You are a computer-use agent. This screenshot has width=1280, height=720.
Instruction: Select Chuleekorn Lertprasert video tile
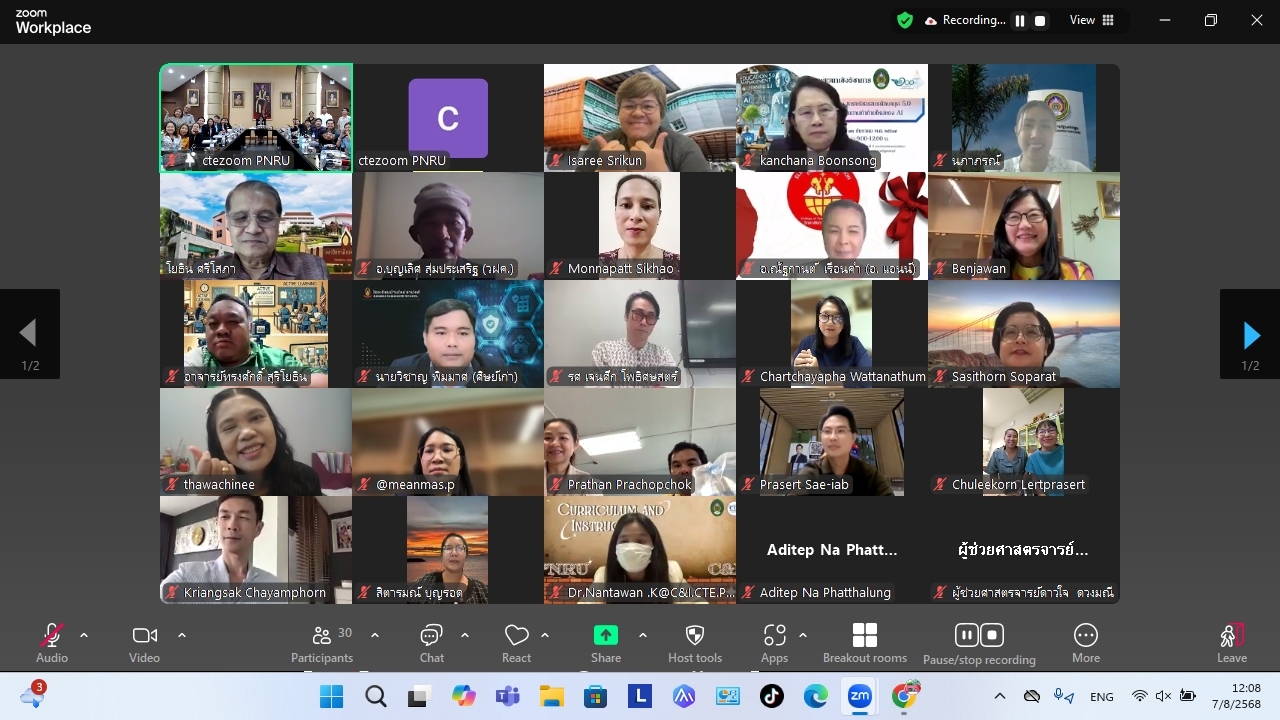tap(1024, 442)
